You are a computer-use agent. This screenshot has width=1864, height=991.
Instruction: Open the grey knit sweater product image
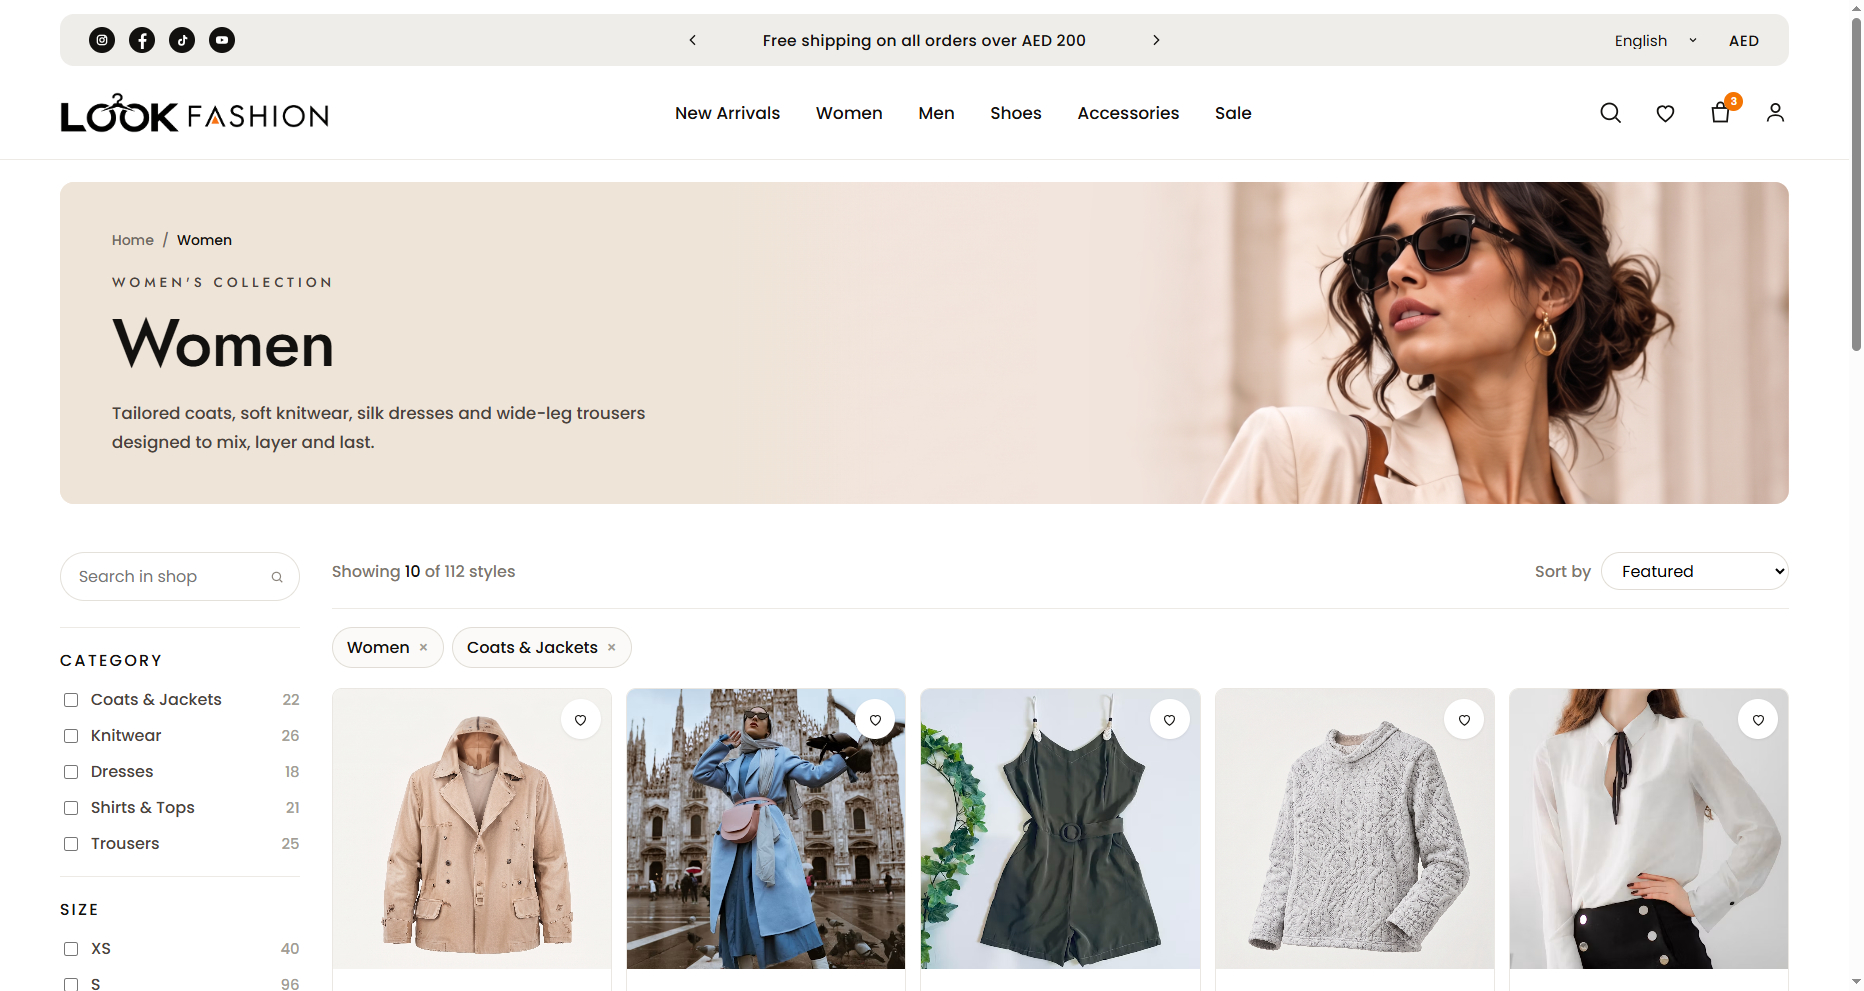(1355, 829)
